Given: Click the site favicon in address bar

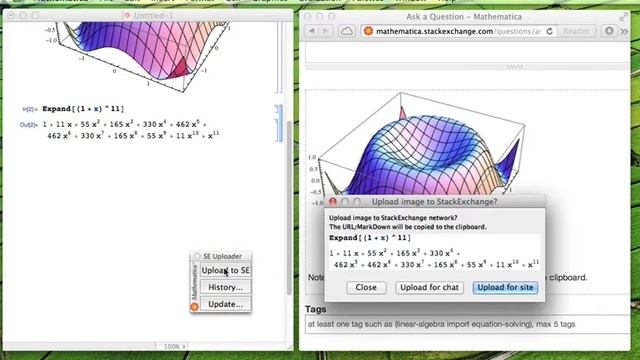Looking at the screenshot, I should pos(368,31).
